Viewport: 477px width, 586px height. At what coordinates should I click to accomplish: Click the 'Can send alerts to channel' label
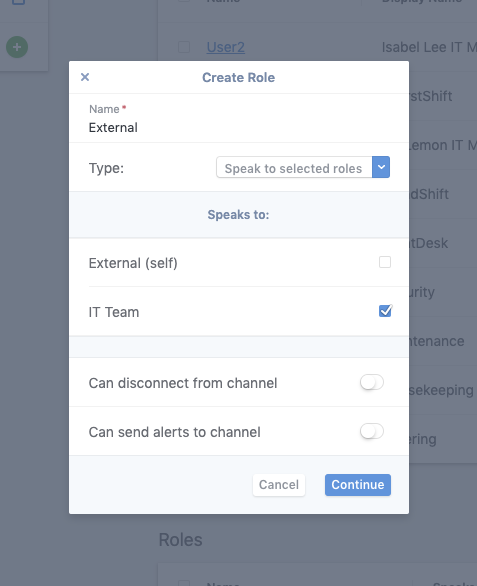(x=175, y=432)
